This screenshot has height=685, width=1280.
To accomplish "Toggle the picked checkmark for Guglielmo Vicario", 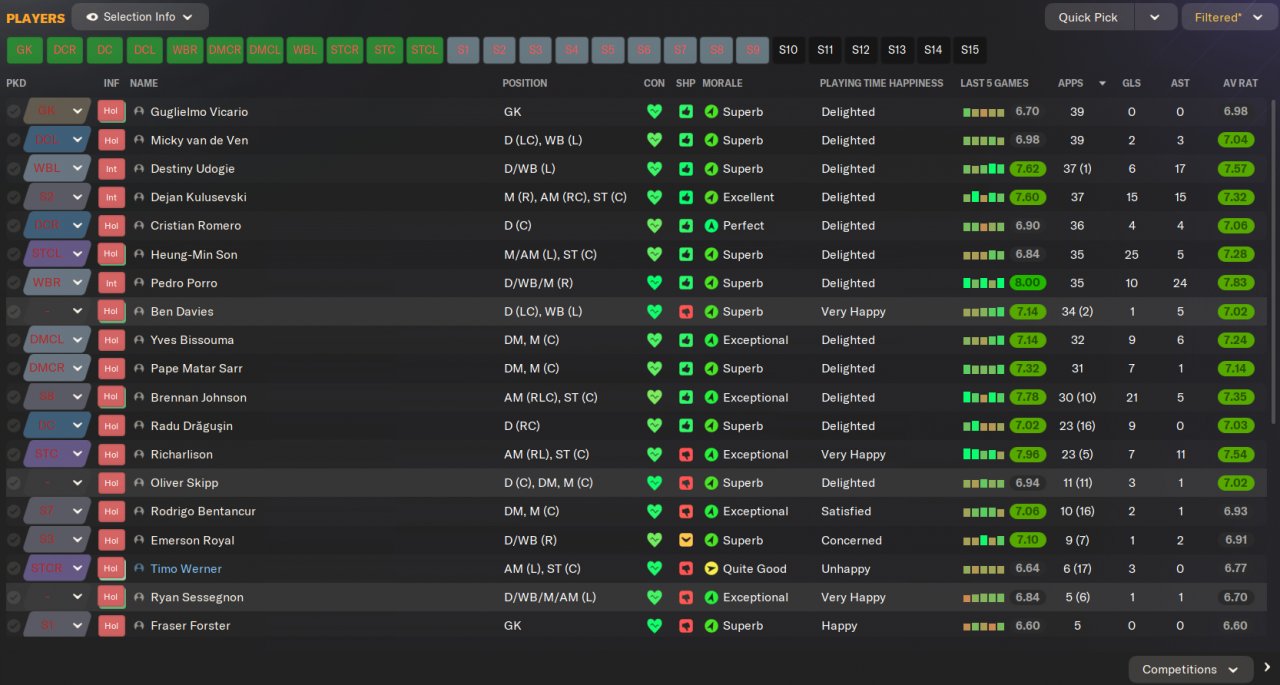I will pos(13,112).
